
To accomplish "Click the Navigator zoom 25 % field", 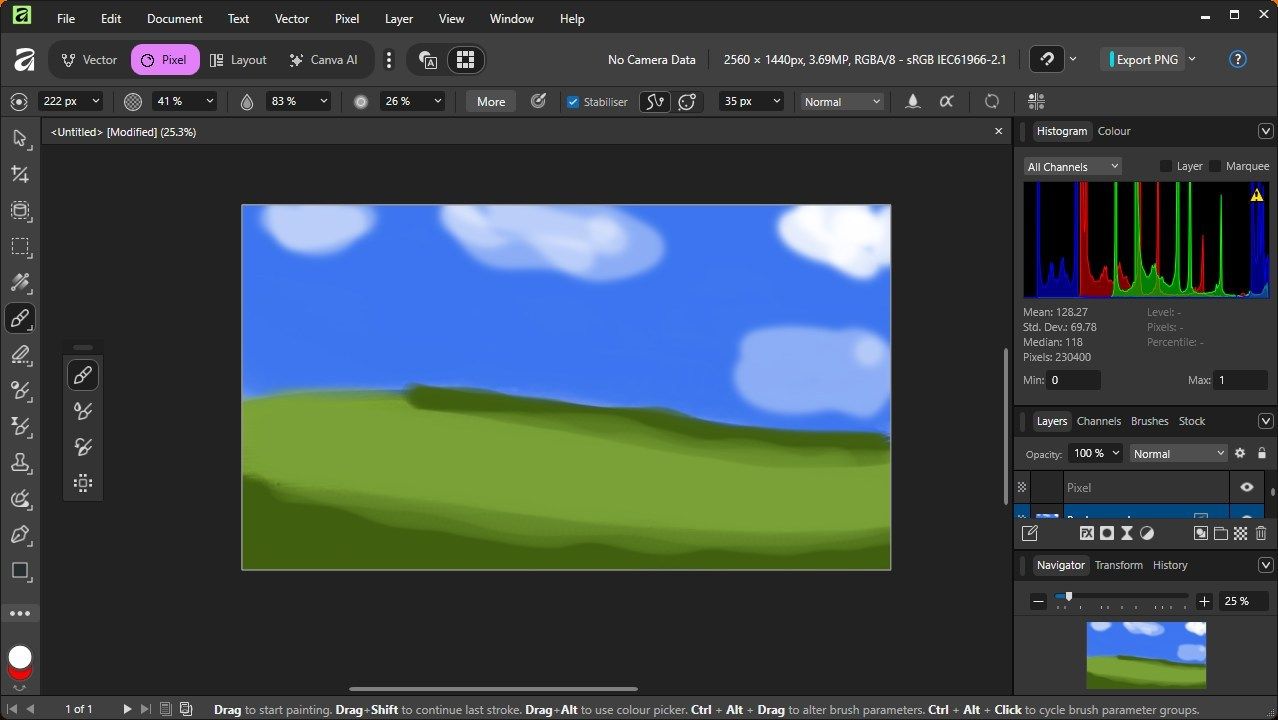I will pyautogui.click(x=1241, y=601).
